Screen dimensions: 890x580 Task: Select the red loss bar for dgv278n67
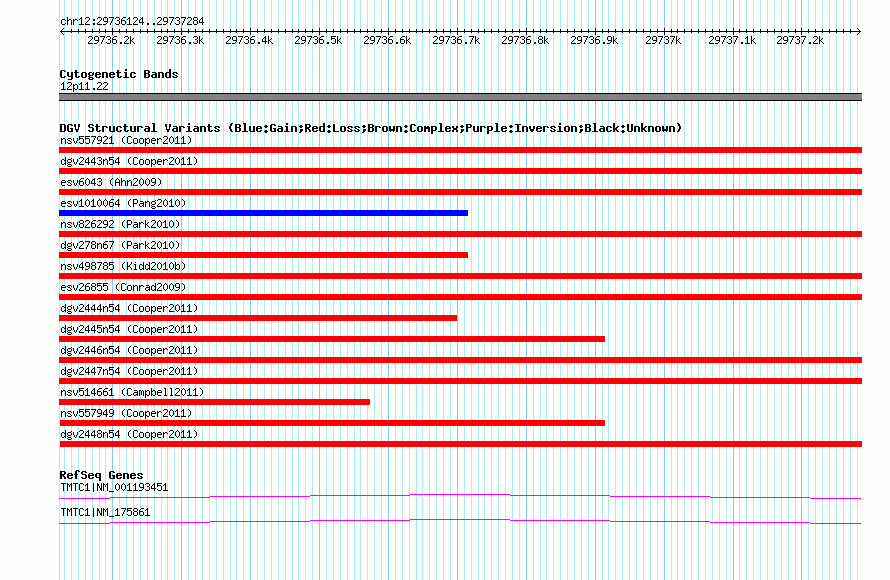click(263, 255)
